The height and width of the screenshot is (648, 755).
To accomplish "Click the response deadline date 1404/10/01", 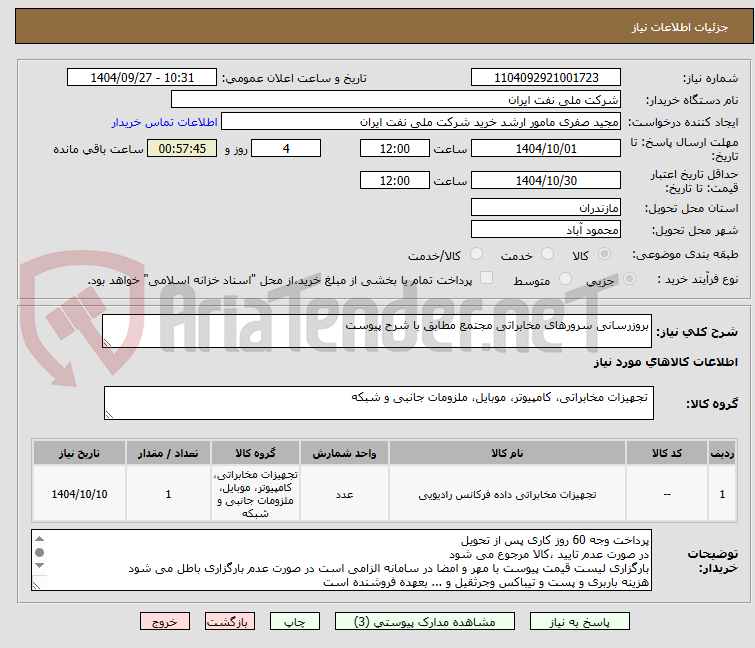I will [546, 148].
